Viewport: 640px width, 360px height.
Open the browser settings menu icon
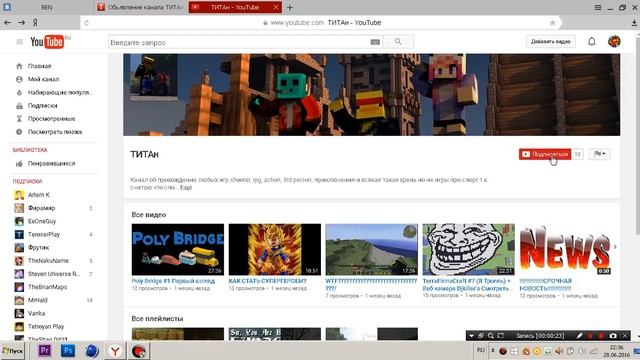point(598,7)
